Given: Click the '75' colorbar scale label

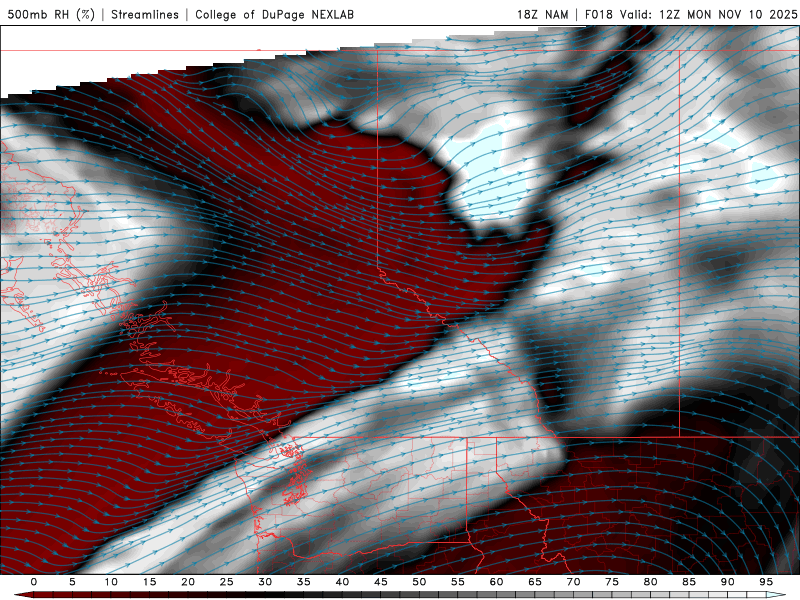Looking at the screenshot, I should click(x=612, y=582).
